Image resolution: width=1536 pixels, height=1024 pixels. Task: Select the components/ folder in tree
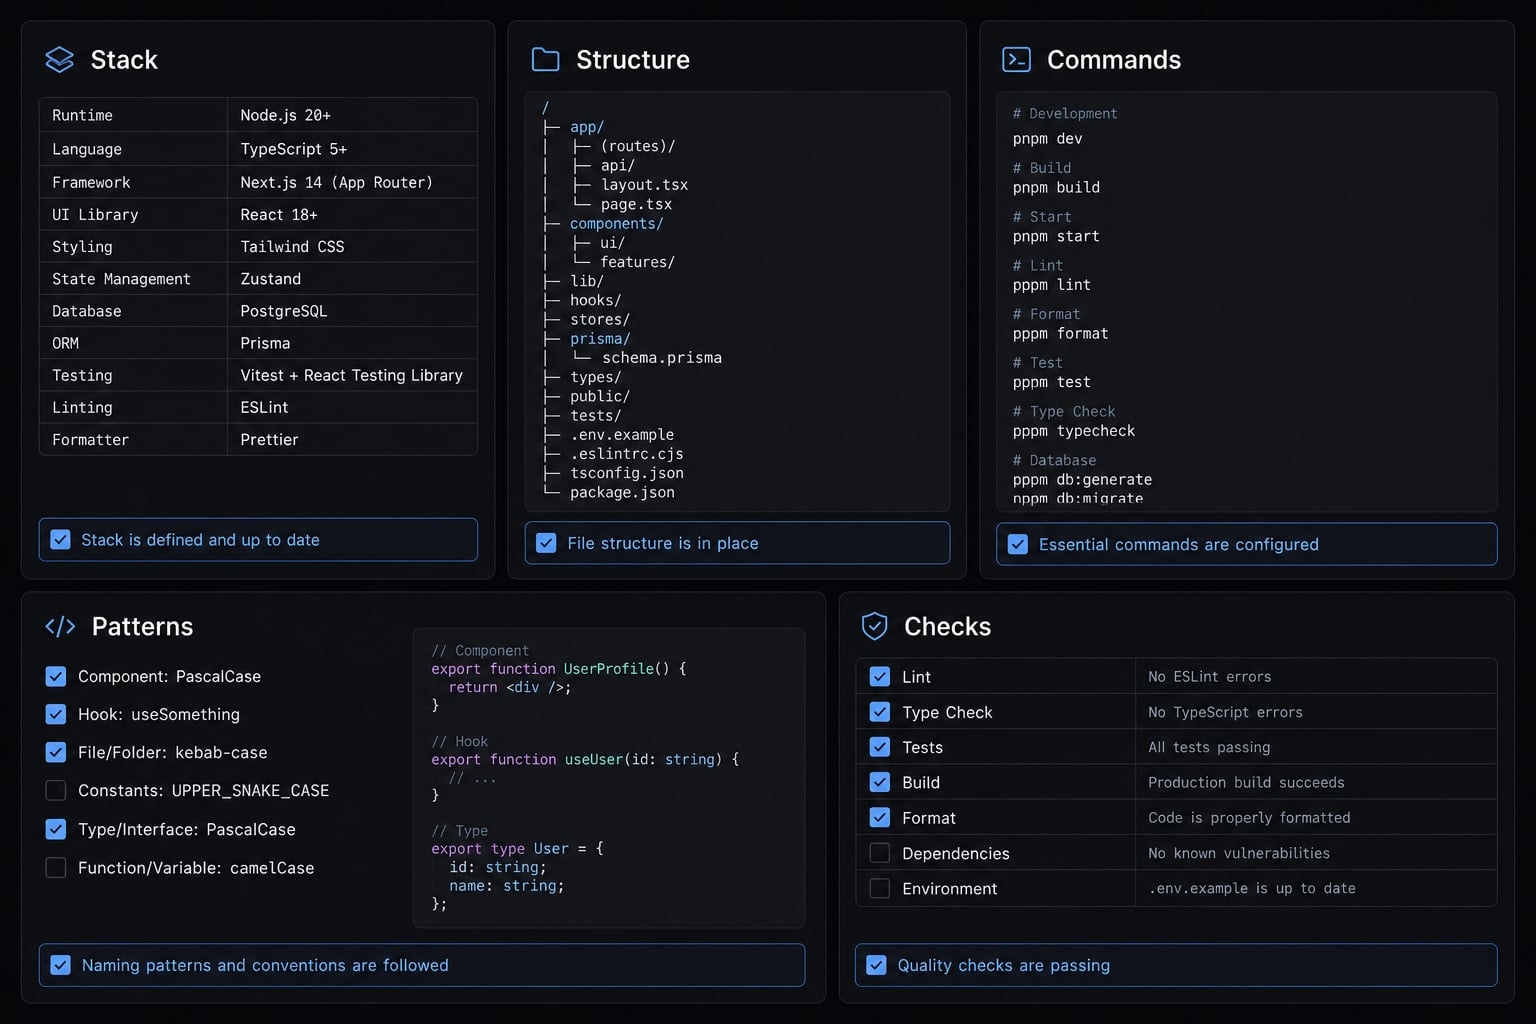tap(617, 223)
